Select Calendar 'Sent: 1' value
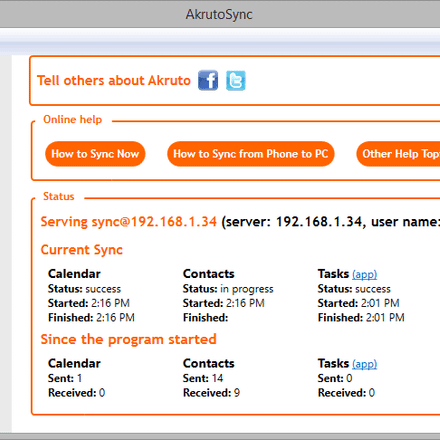This screenshot has height=440, width=440. (x=65, y=378)
